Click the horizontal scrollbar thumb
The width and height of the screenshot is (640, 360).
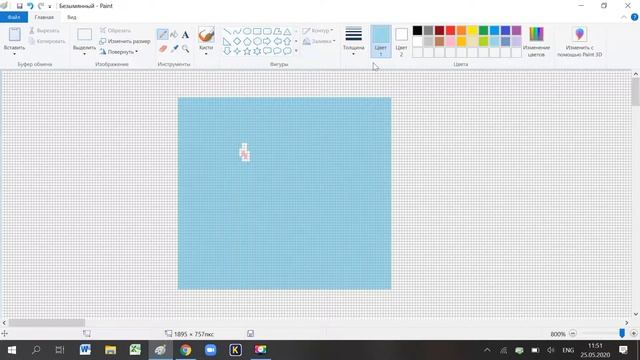pyautogui.click(x=47, y=323)
